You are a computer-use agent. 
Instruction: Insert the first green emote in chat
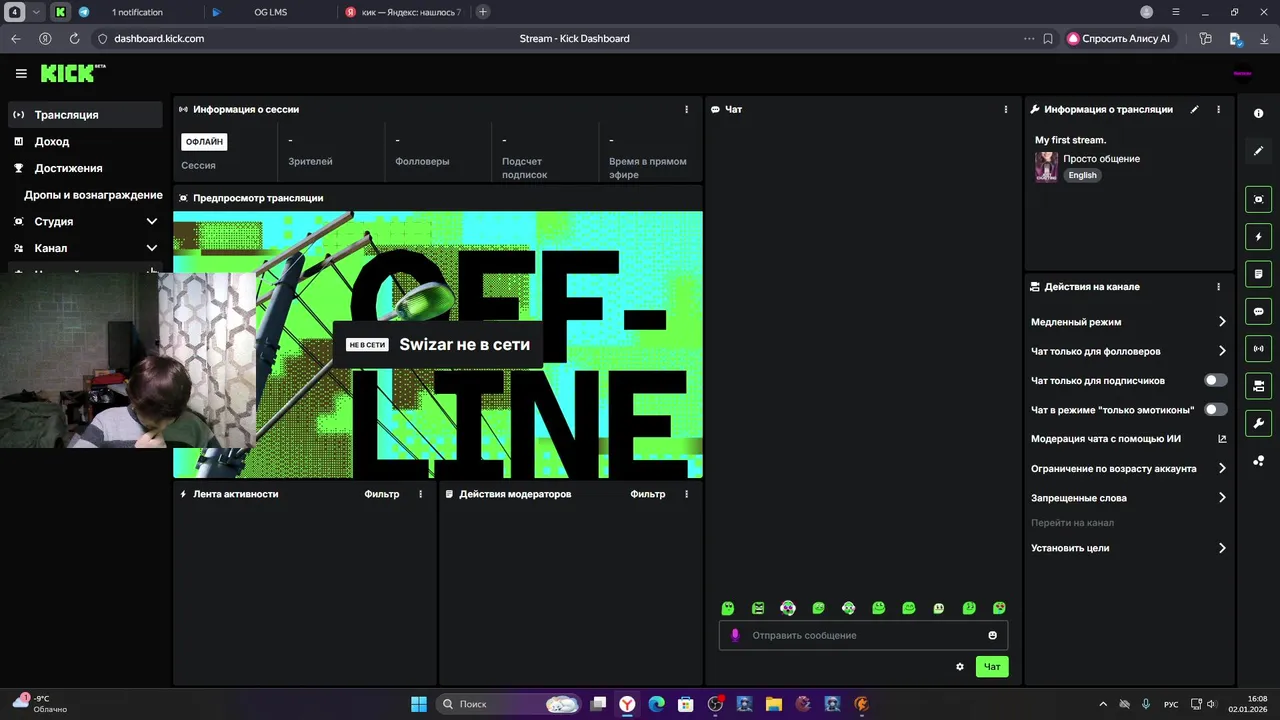[x=728, y=608]
